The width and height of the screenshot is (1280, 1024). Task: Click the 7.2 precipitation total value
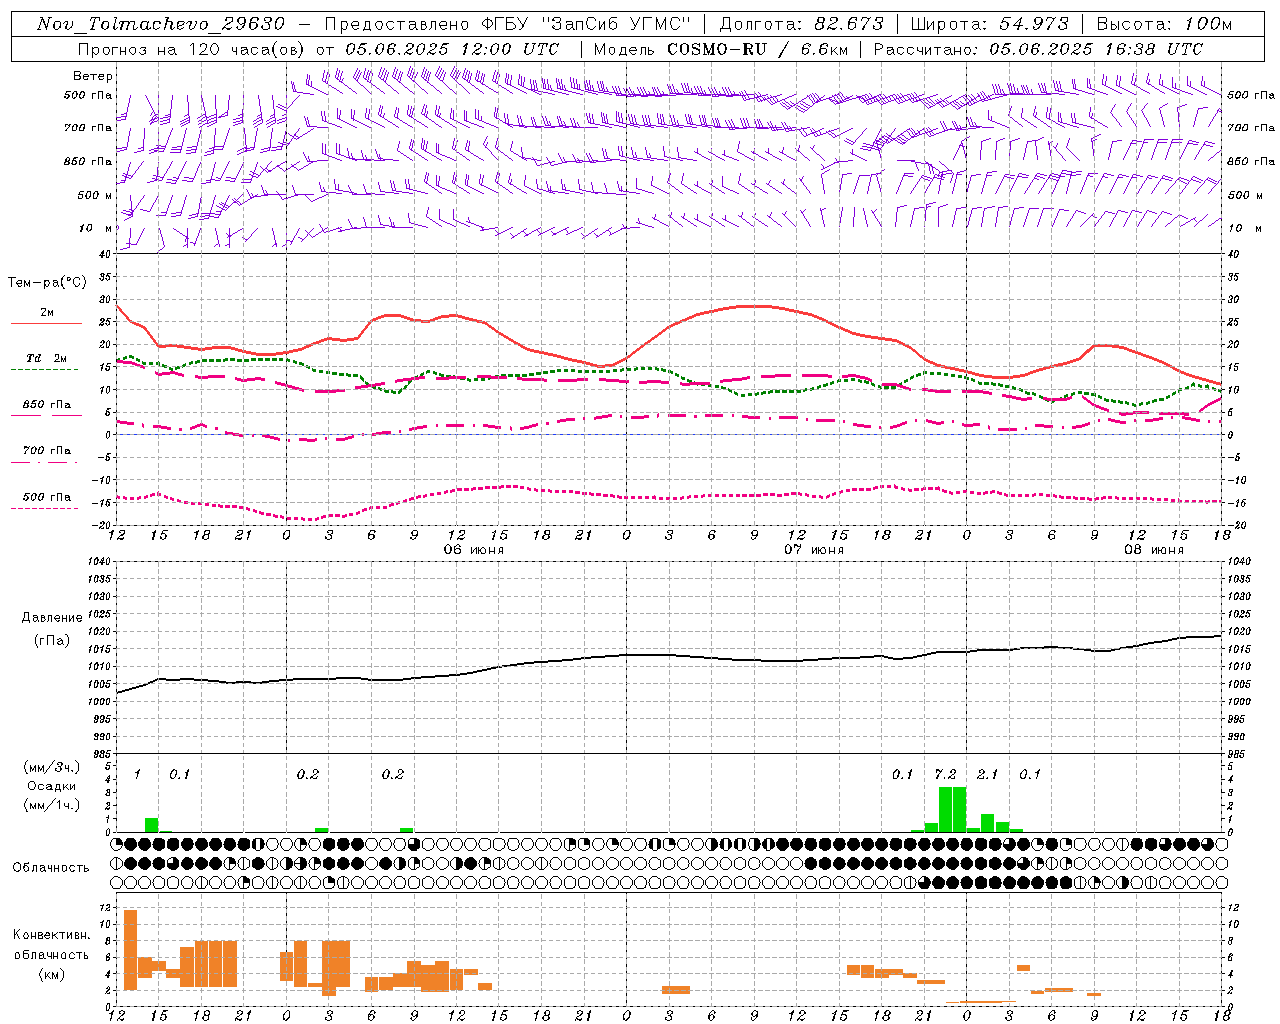click(945, 775)
